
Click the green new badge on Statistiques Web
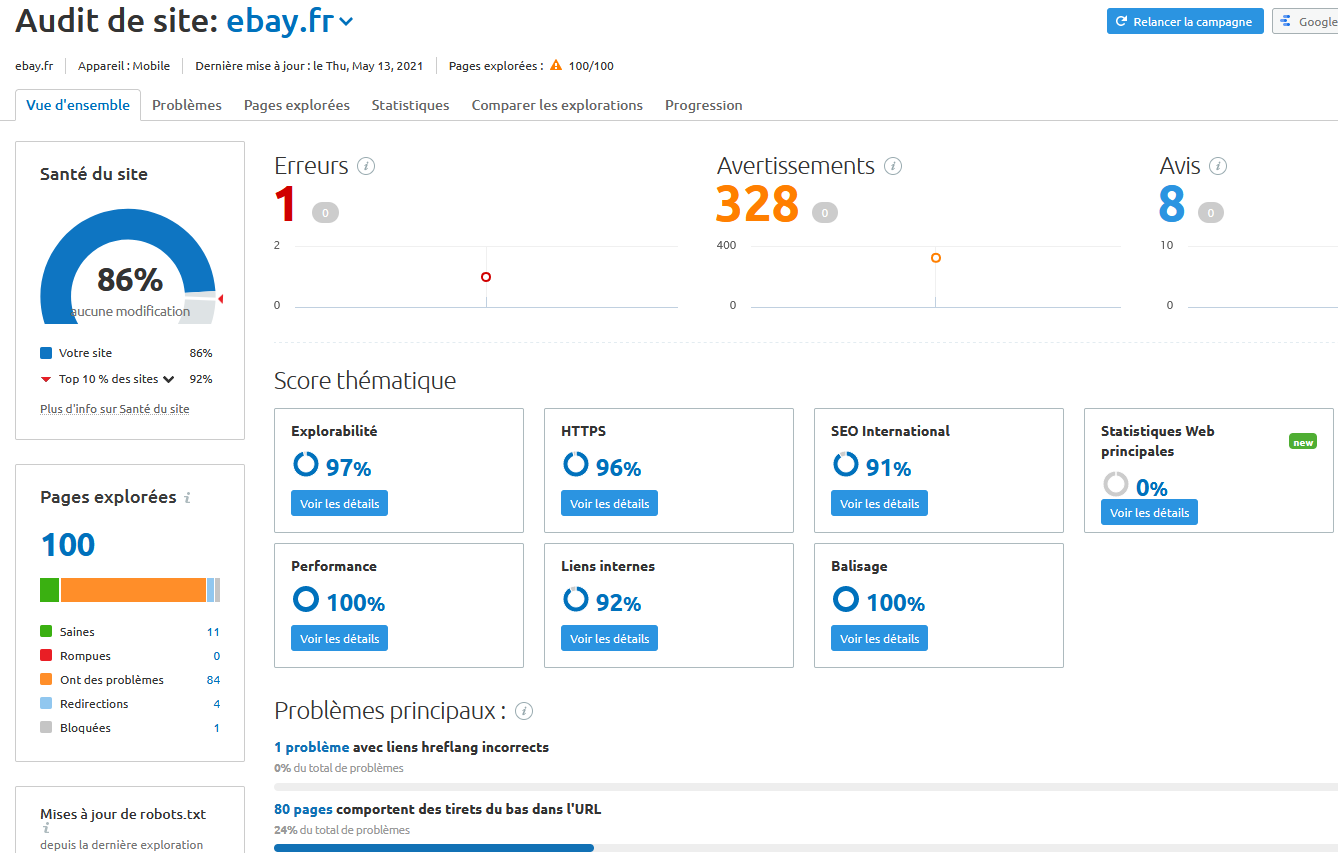tap(1303, 441)
